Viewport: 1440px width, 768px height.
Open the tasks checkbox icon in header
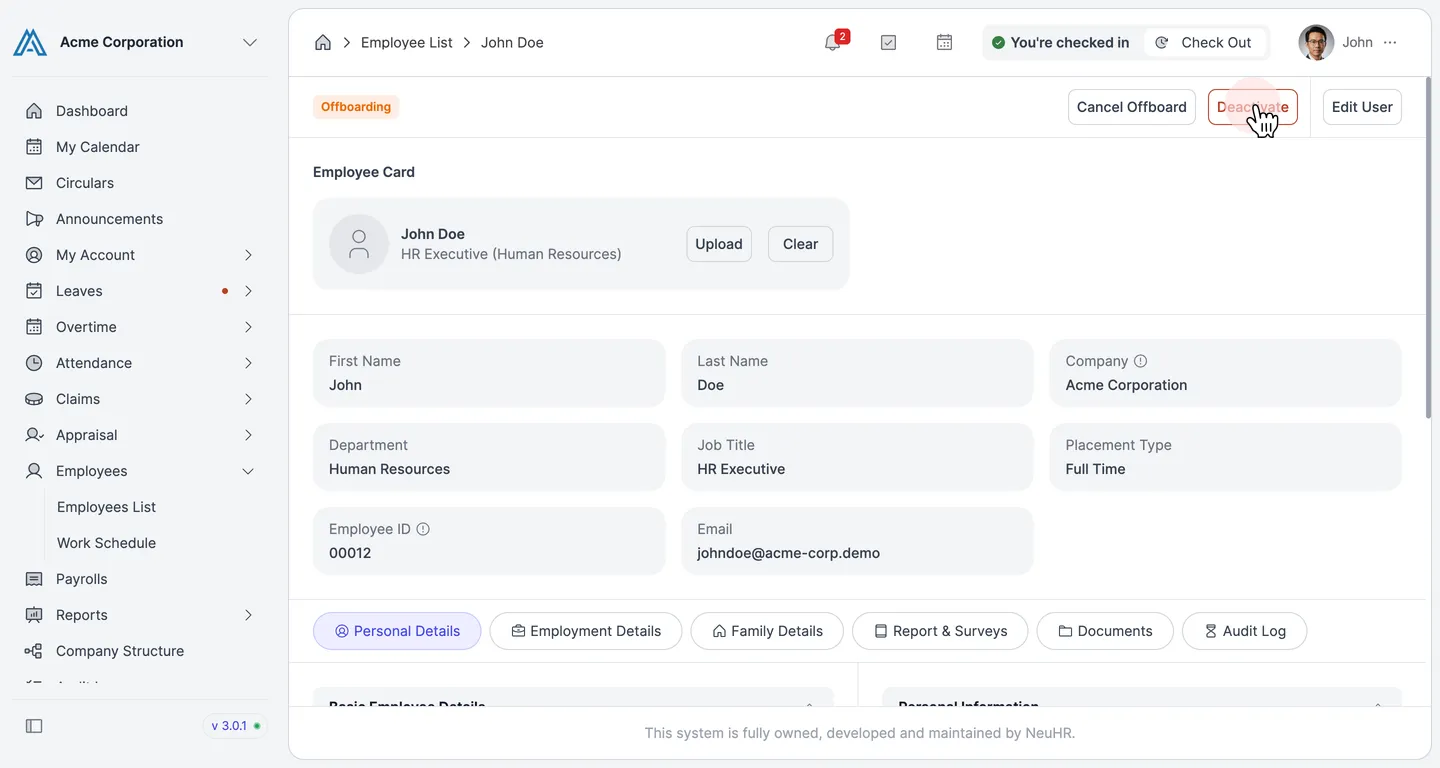tap(888, 42)
